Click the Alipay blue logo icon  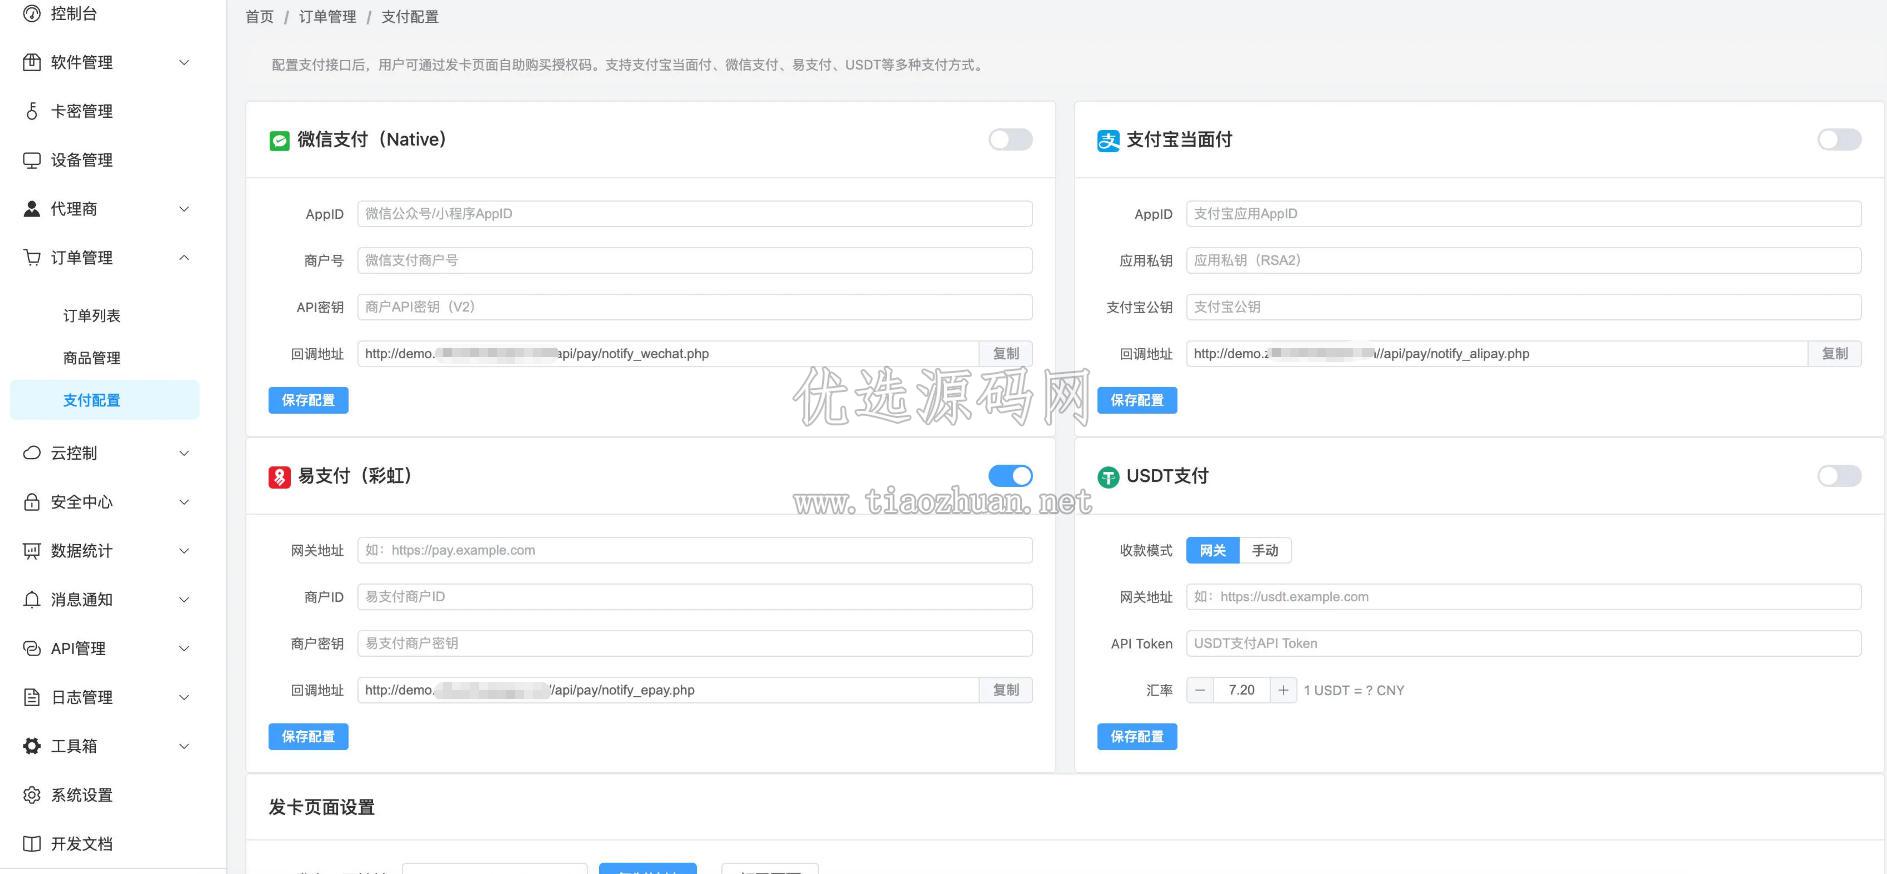click(x=1108, y=141)
